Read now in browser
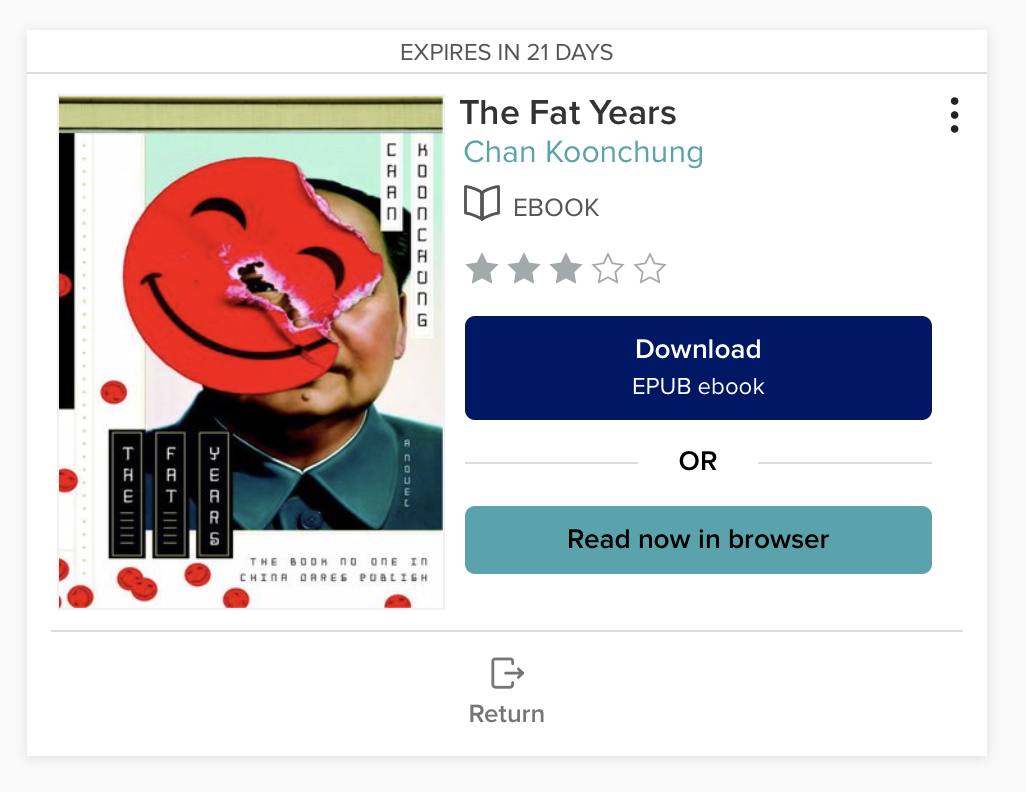 698,540
